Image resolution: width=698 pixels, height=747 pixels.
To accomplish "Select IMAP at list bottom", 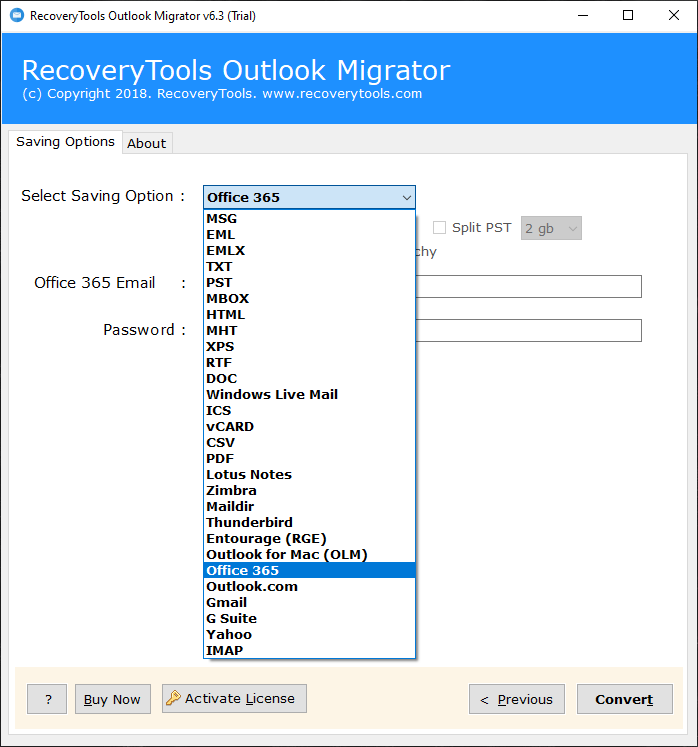I will click(309, 650).
